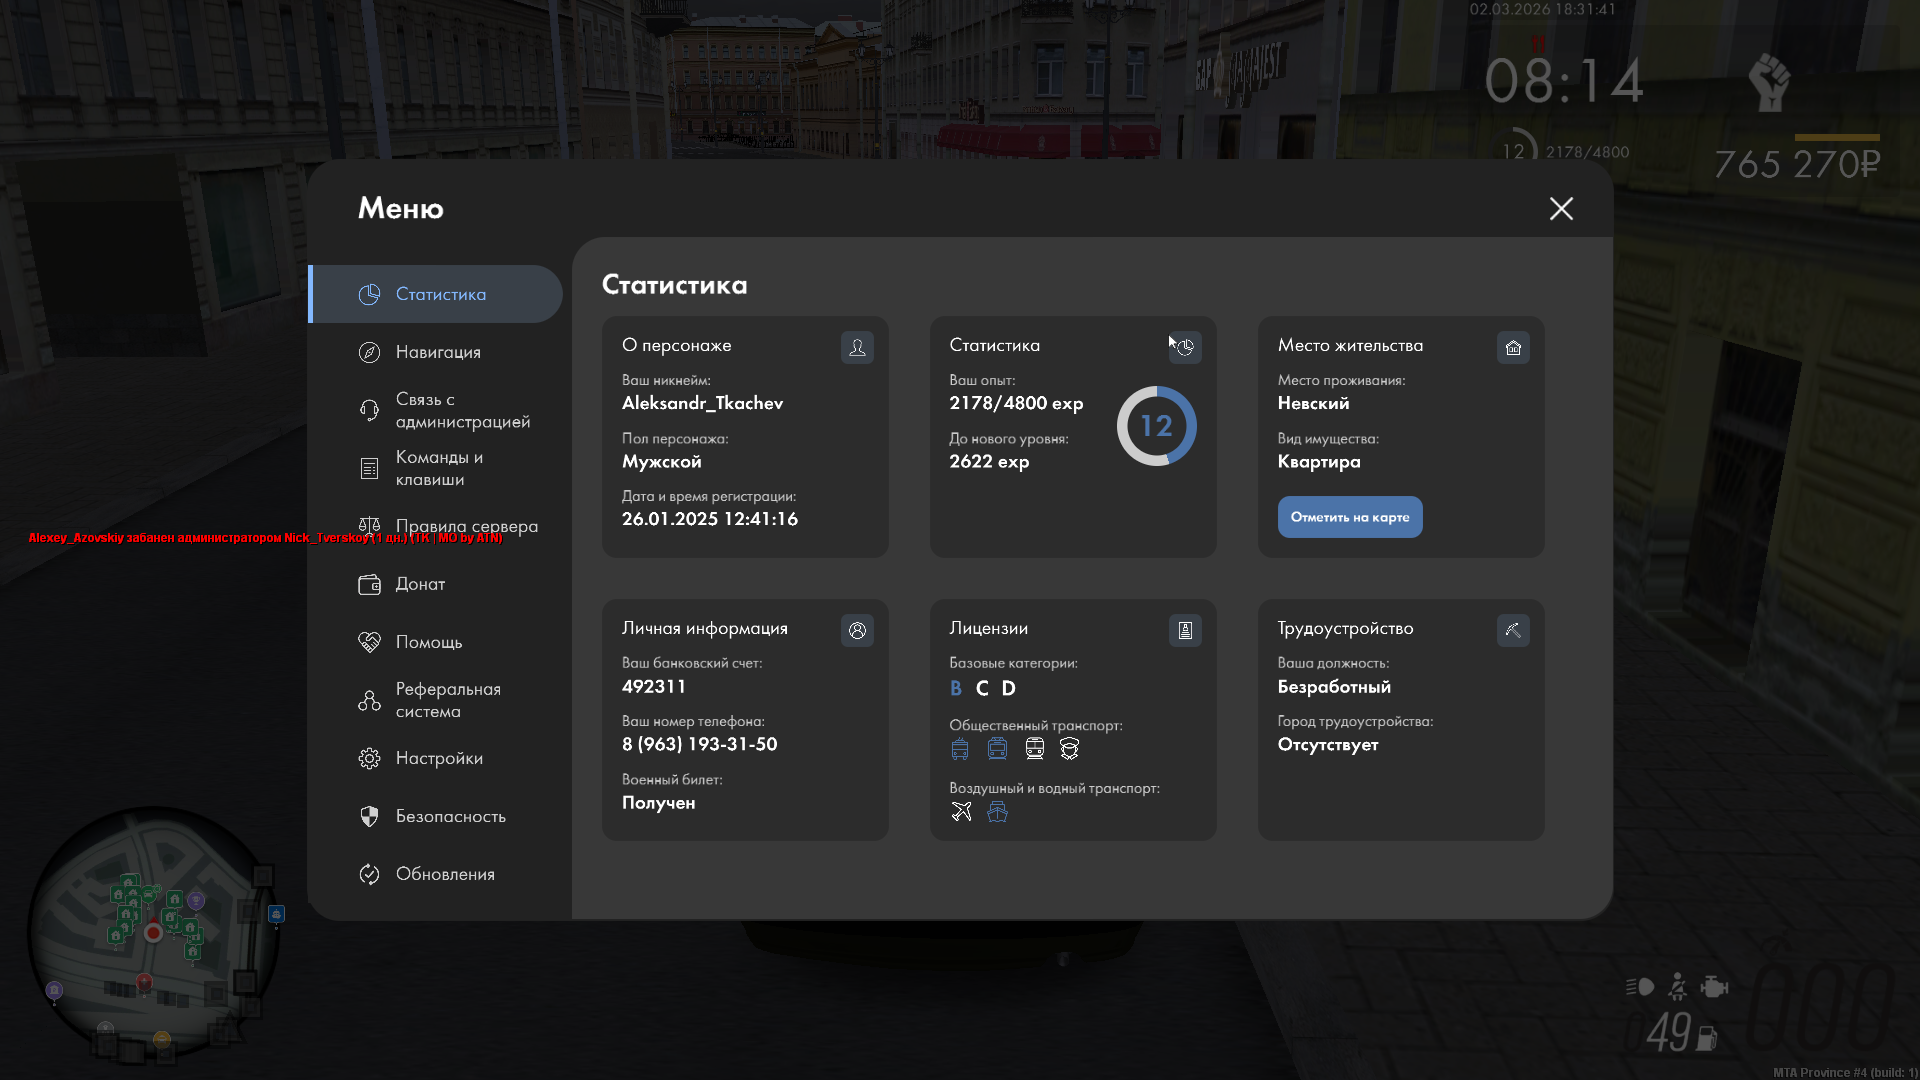Select the Настройки sidebar item
1920x1080 pixels.
(x=438, y=758)
